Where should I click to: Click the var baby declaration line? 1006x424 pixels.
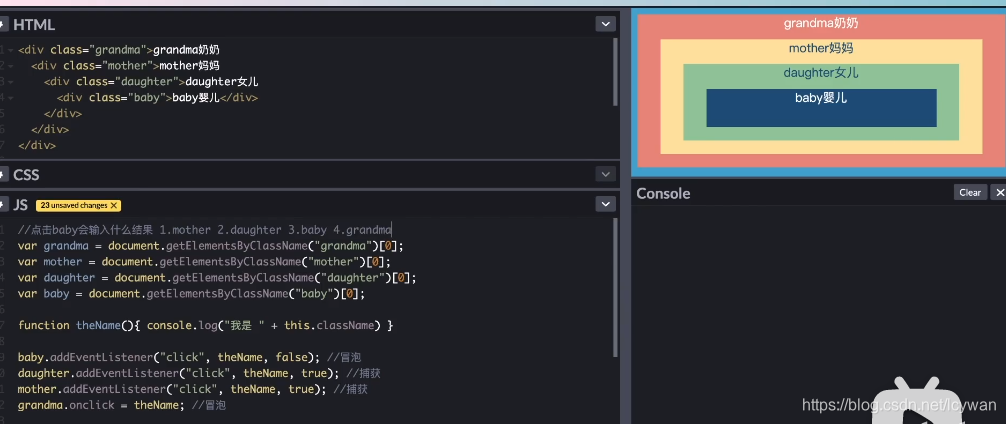click(x=191, y=294)
